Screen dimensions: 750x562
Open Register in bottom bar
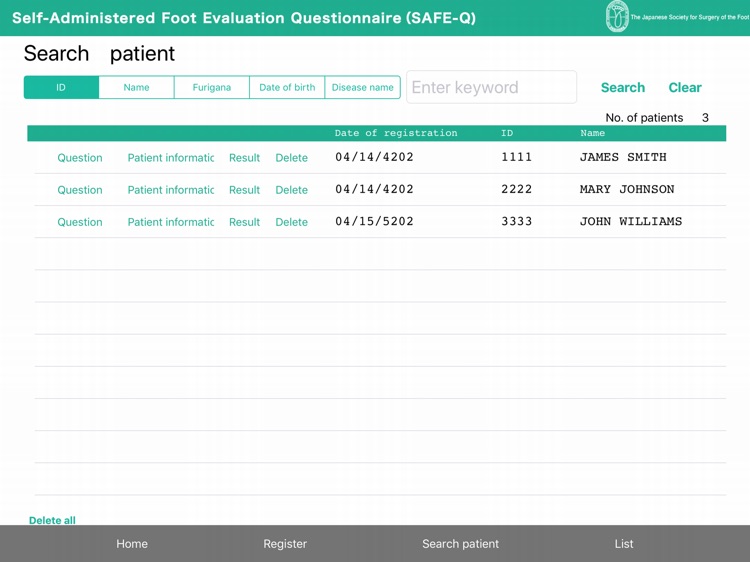click(285, 543)
